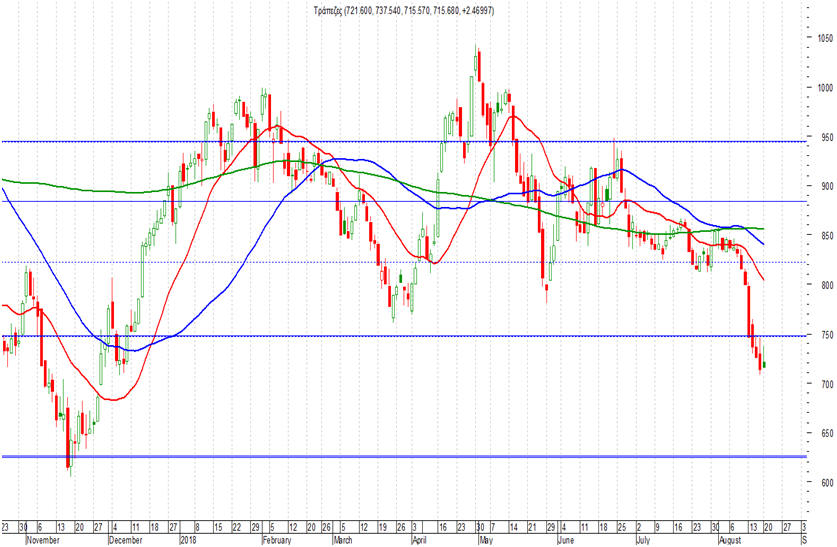
Task: Select the August month label
Action: click(x=730, y=540)
